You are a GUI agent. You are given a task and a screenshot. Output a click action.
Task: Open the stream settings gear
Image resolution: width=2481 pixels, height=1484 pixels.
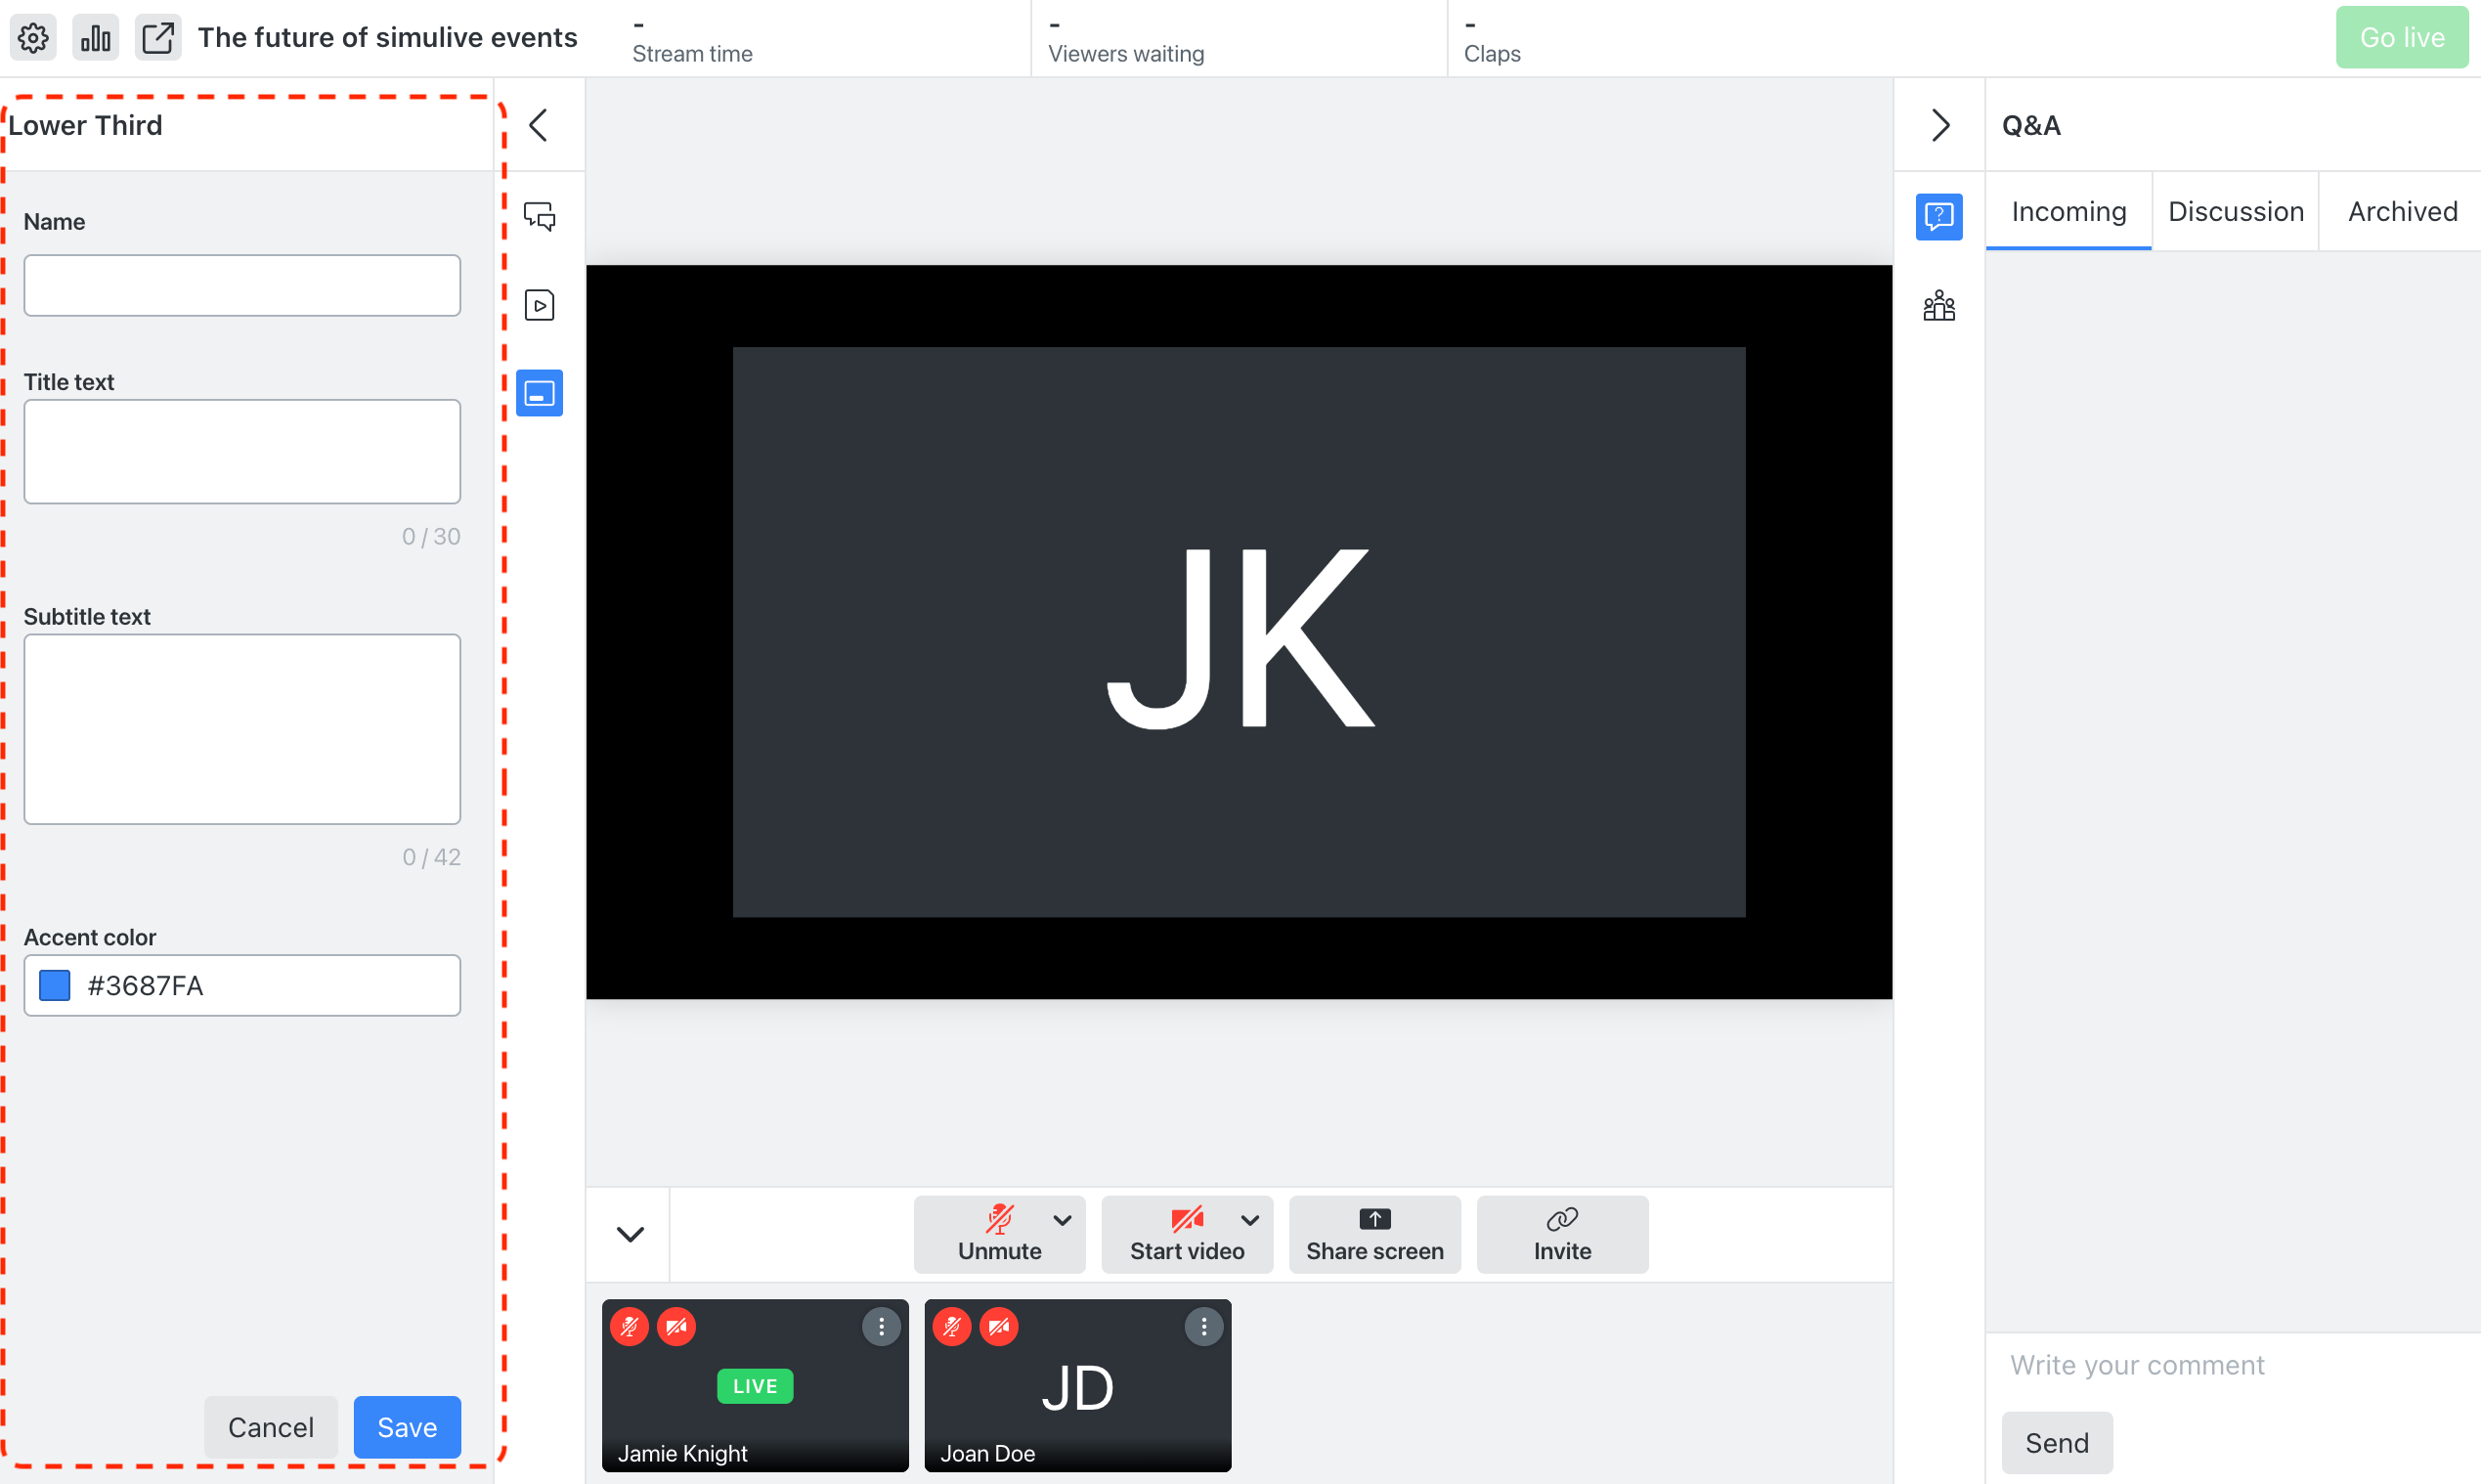click(x=33, y=37)
